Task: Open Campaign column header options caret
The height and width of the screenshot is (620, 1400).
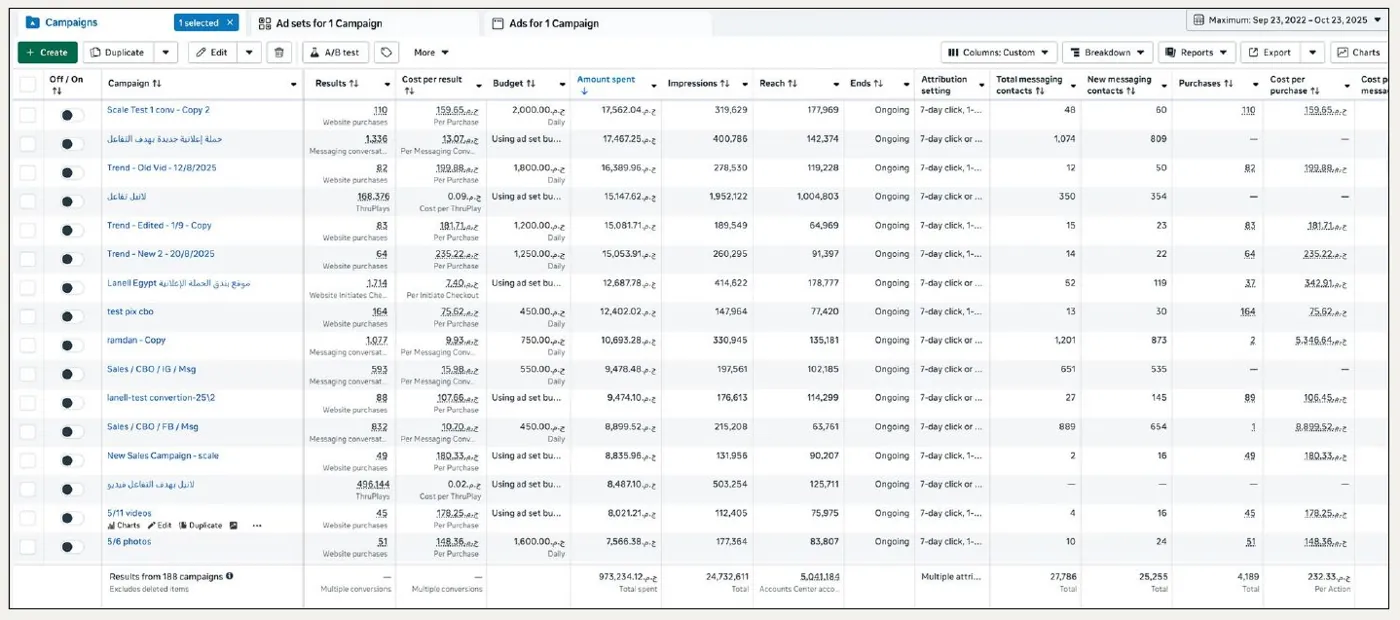Action: click(293, 85)
